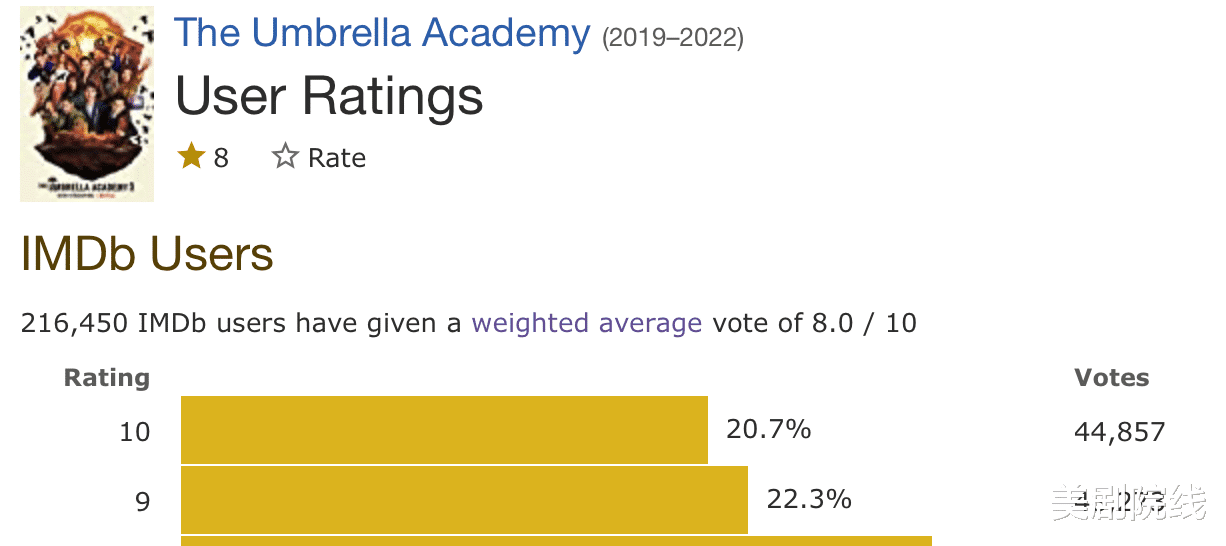
Task: Click the 44,857 vote count
Action: coord(1119,432)
